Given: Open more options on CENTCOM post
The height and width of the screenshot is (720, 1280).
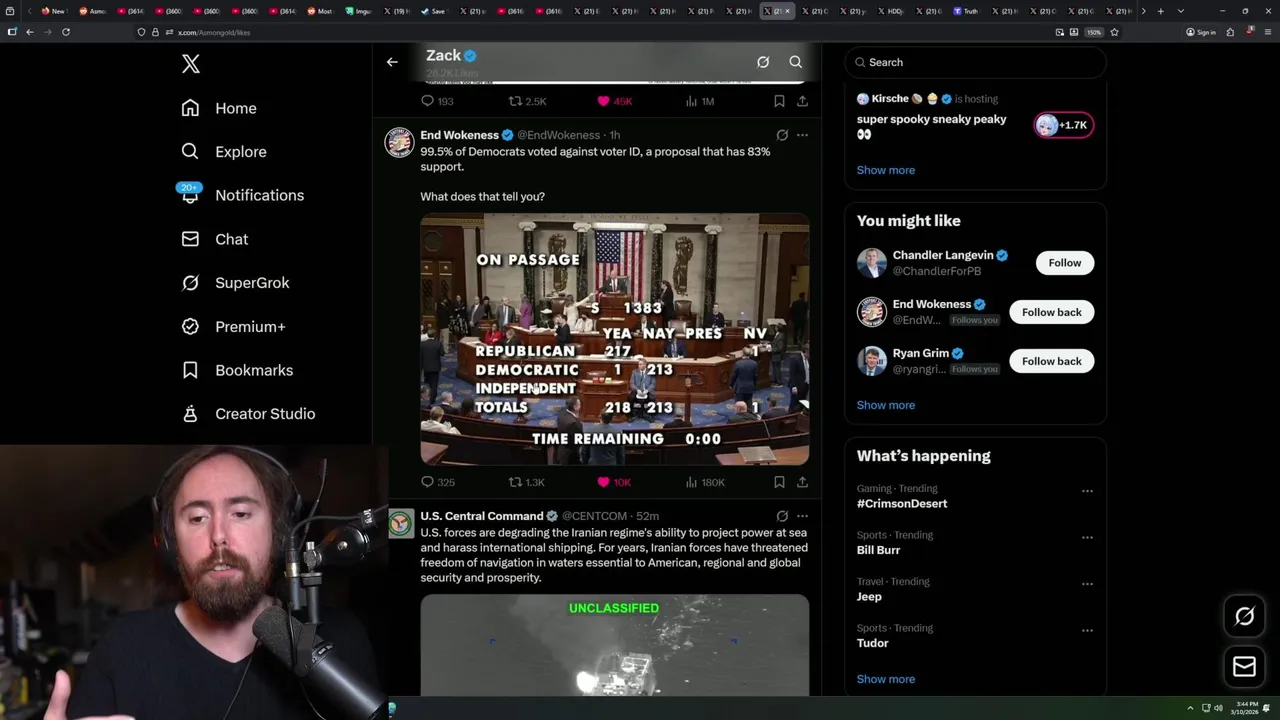Looking at the screenshot, I should 802,516.
